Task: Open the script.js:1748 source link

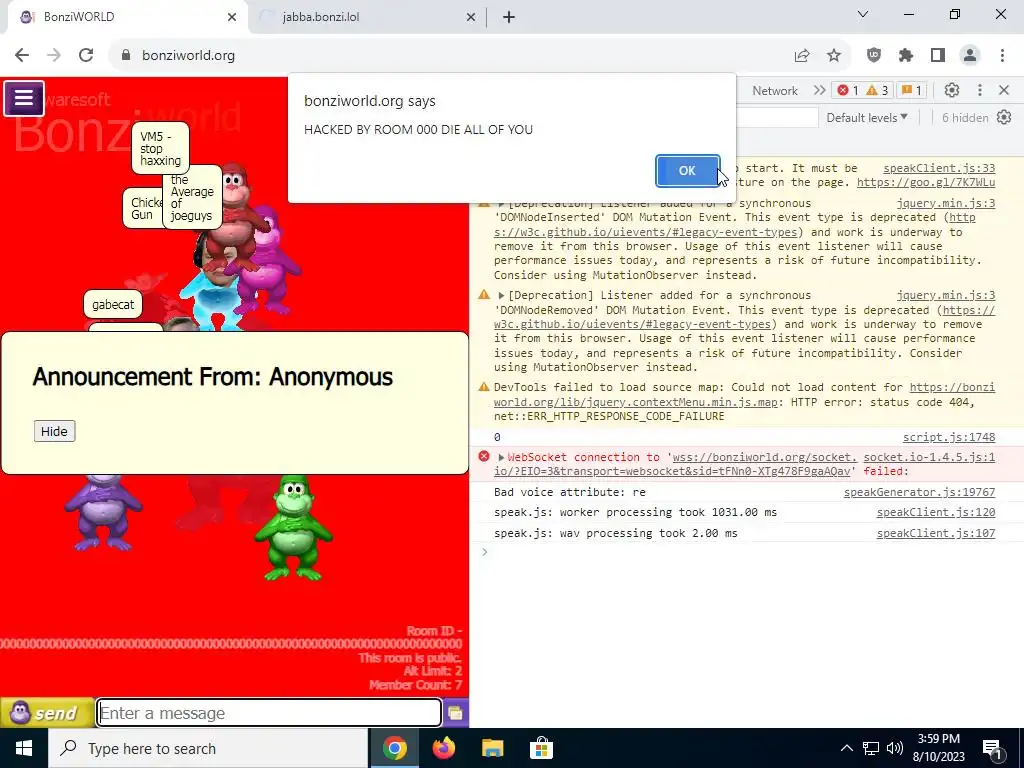Action: [x=949, y=437]
